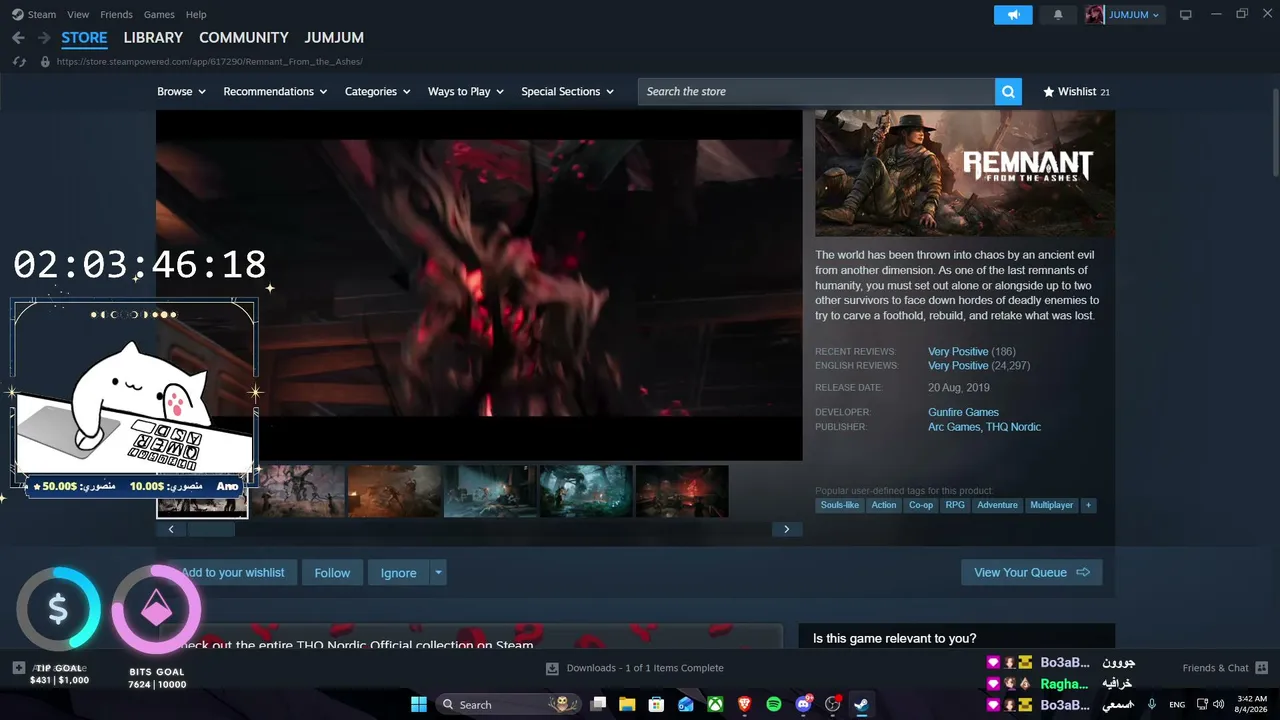Switch to the LIBRARY tab
This screenshot has height=720, width=1280.
point(153,38)
